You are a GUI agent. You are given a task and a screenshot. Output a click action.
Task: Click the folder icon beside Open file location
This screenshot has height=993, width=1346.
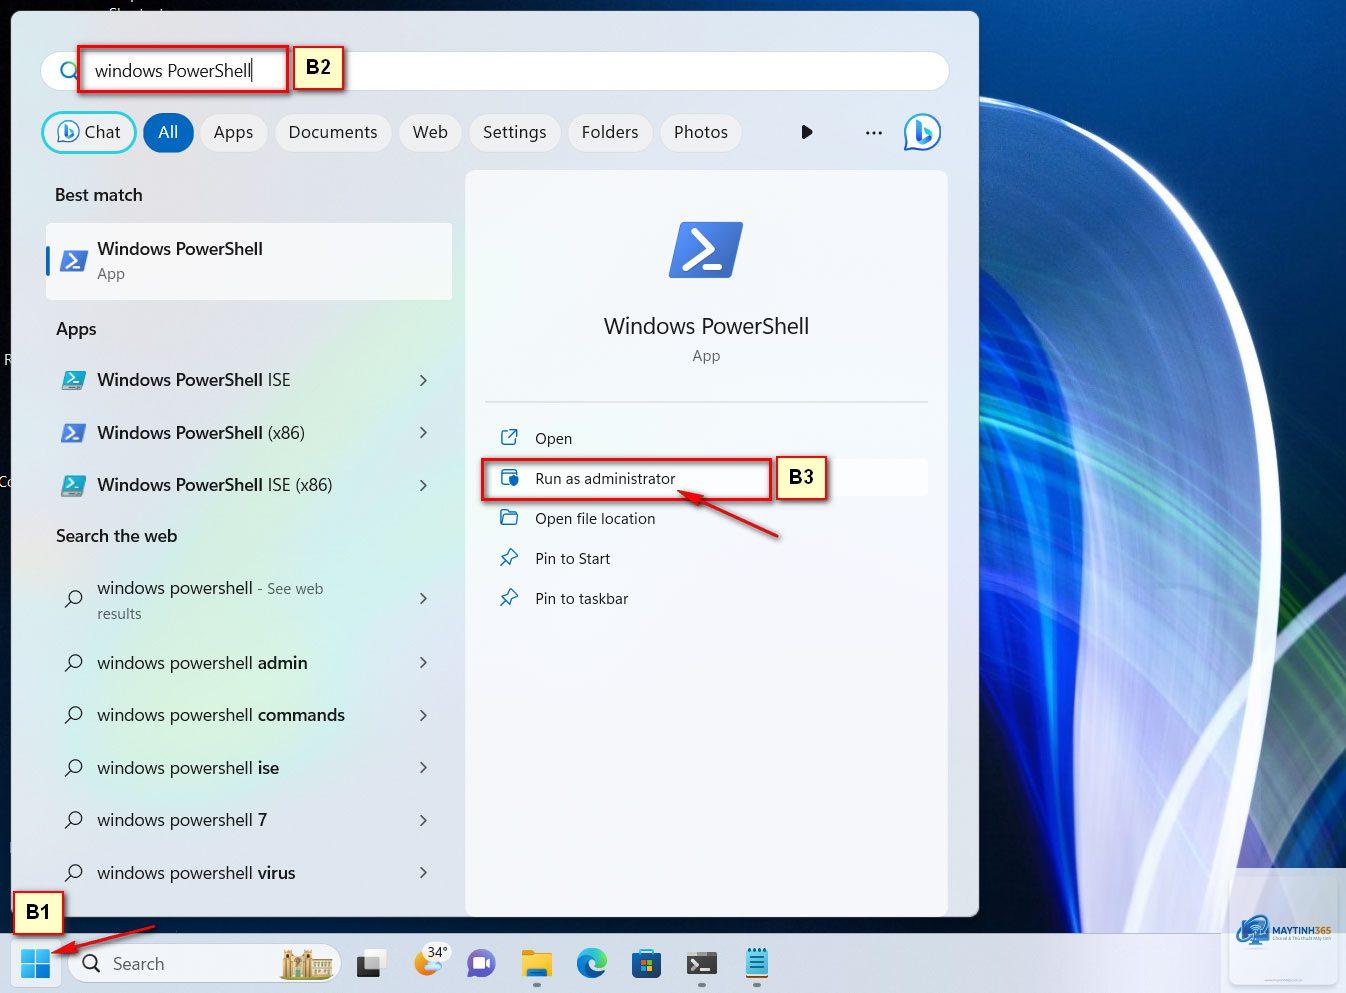click(x=509, y=518)
